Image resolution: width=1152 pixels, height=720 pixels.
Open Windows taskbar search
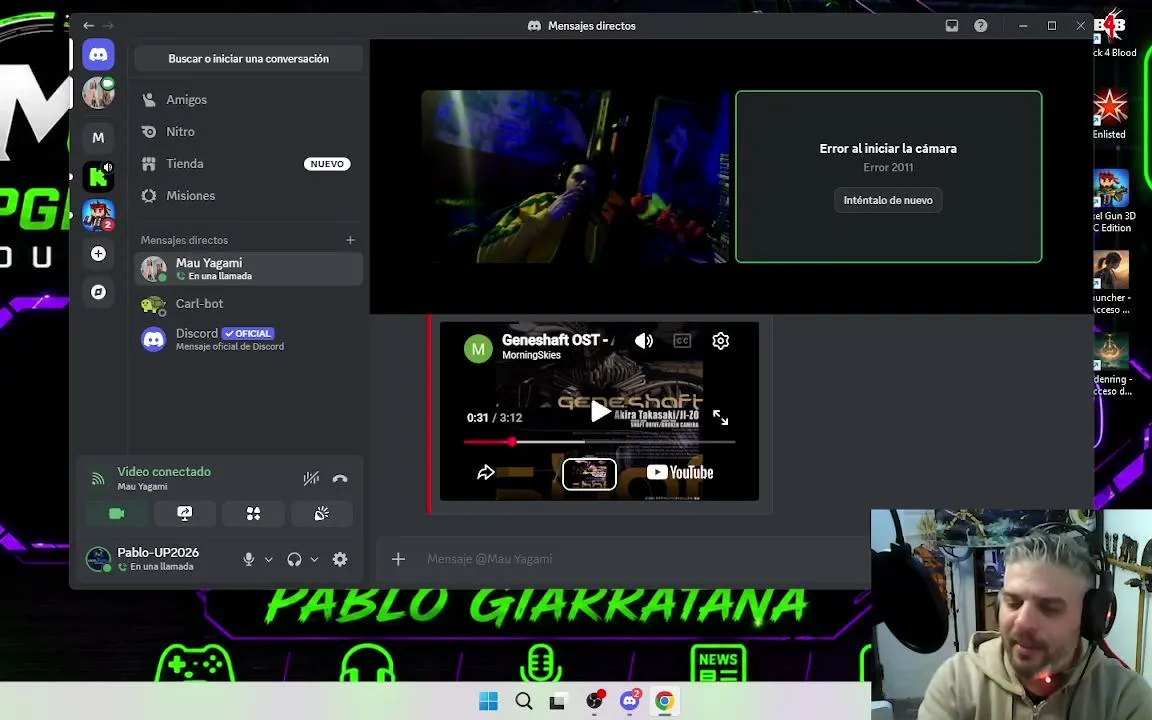point(523,701)
